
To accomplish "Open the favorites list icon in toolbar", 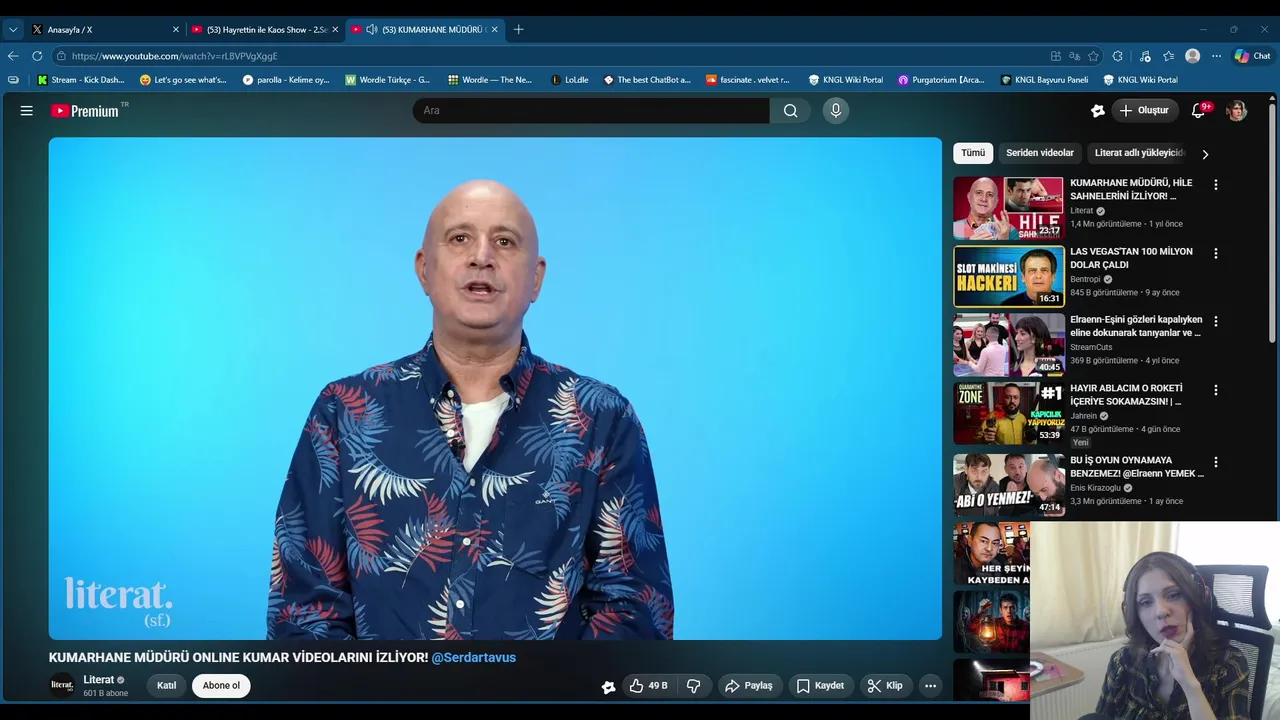I will coord(1168,56).
